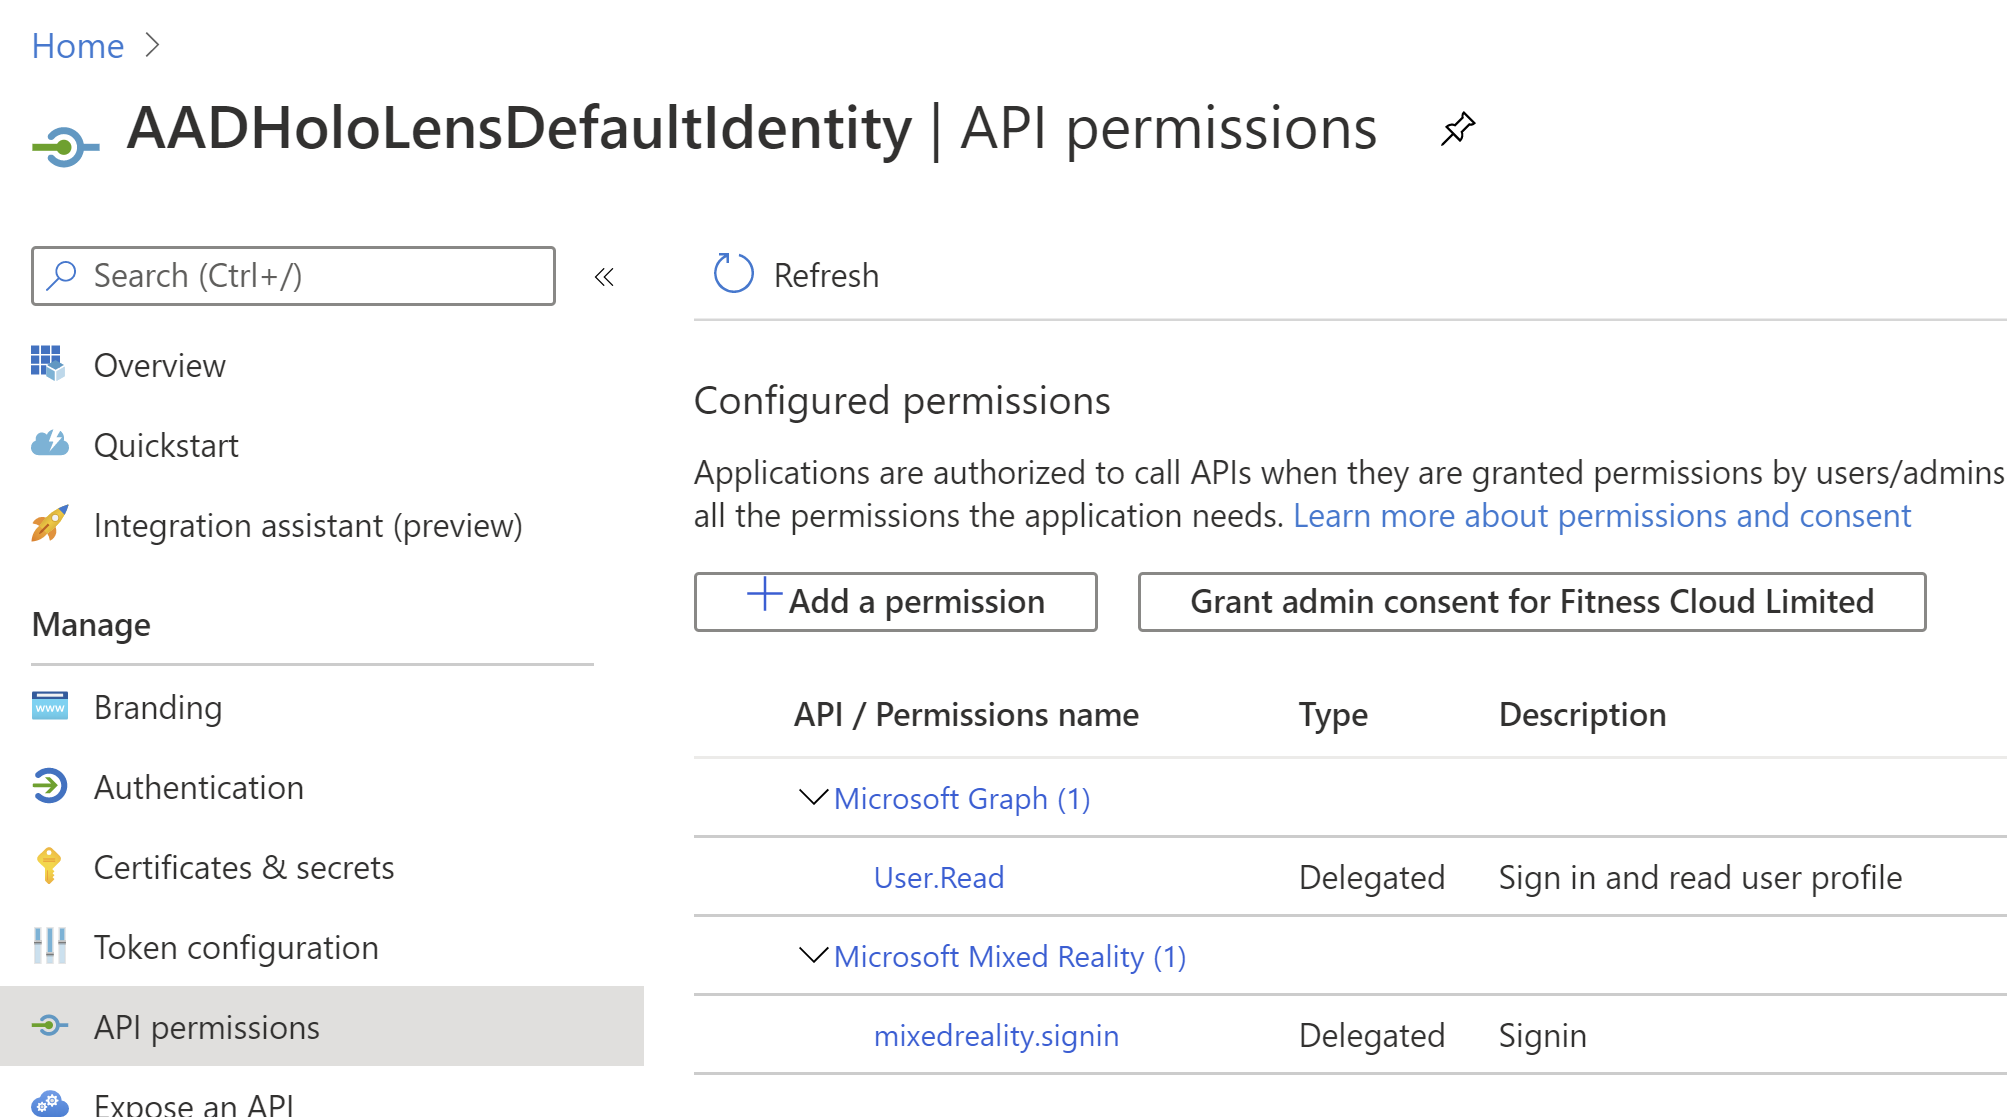
Task: Click the Refresh circular arrow icon
Action: click(733, 274)
